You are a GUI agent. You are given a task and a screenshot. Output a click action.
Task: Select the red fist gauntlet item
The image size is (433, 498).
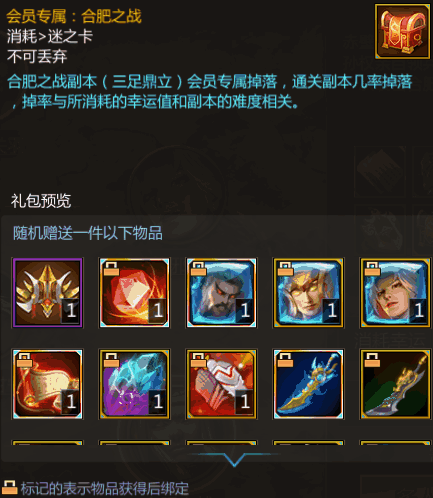[x=221, y=384]
